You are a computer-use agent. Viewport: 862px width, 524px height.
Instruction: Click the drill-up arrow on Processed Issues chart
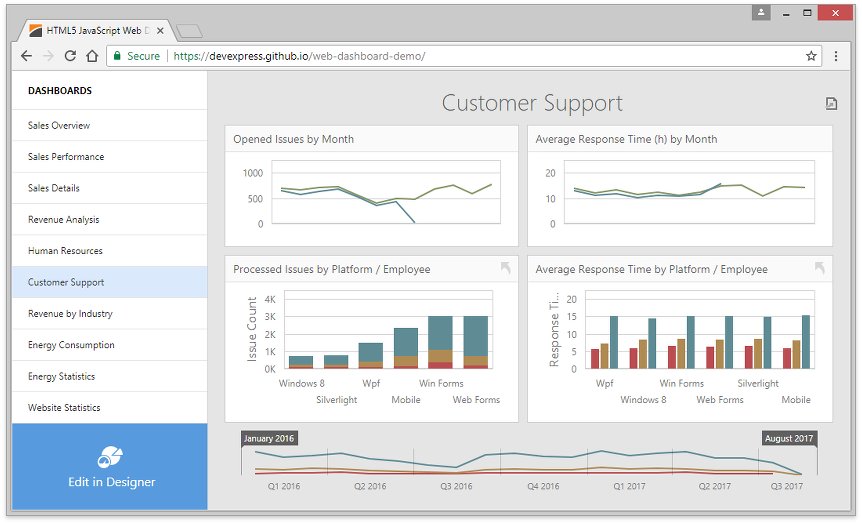[x=506, y=268]
